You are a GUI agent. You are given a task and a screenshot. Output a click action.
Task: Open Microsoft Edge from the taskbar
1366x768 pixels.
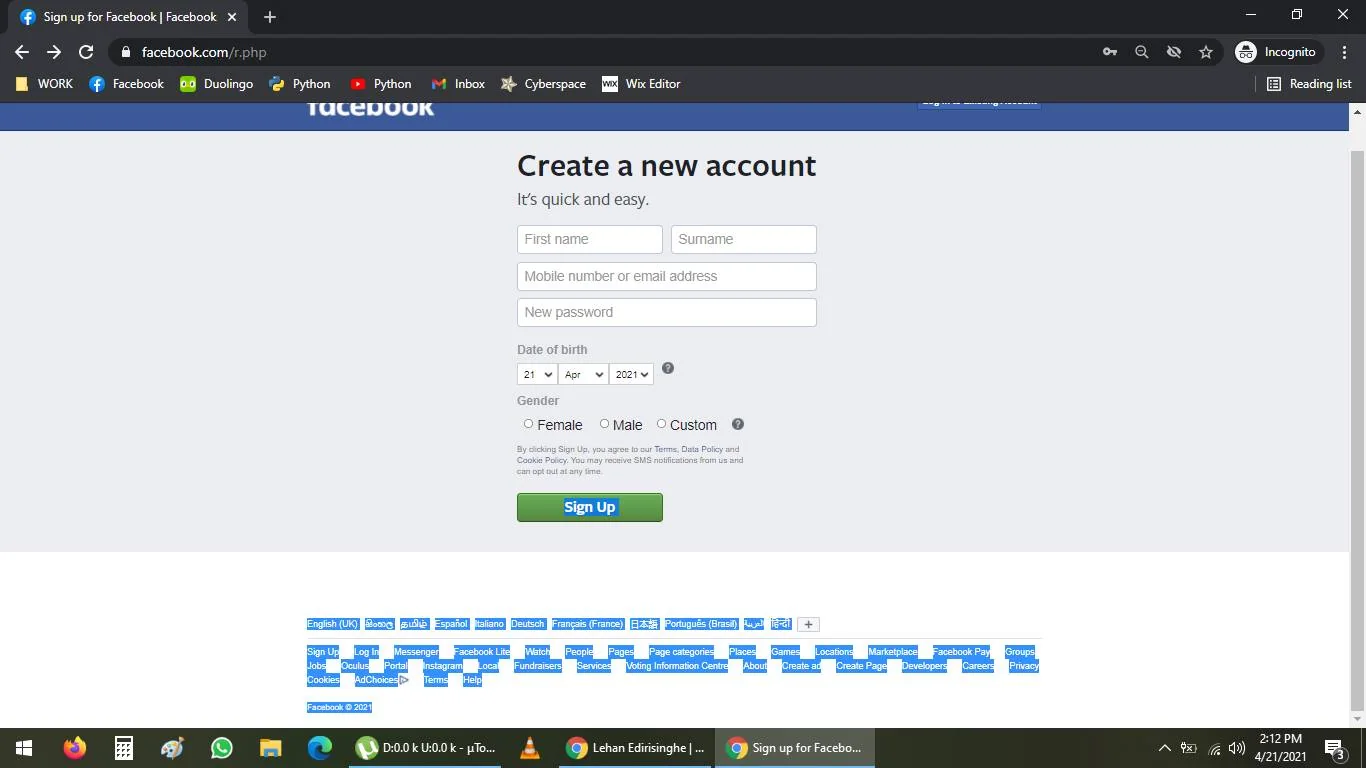tap(320, 748)
